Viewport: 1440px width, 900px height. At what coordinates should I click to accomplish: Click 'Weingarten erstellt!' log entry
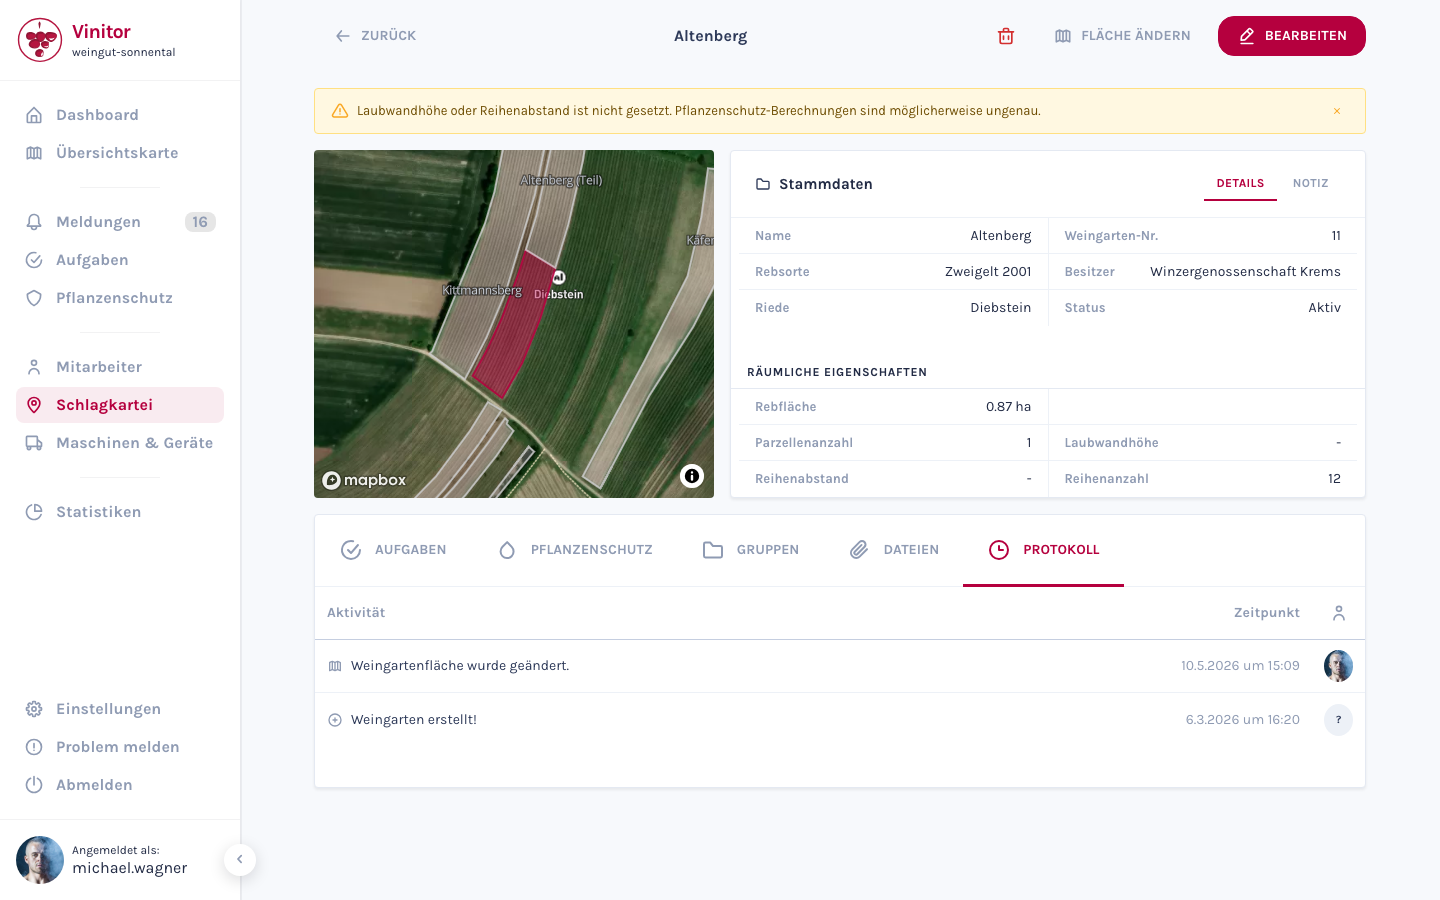pyautogui.click(x=414, y=720)
